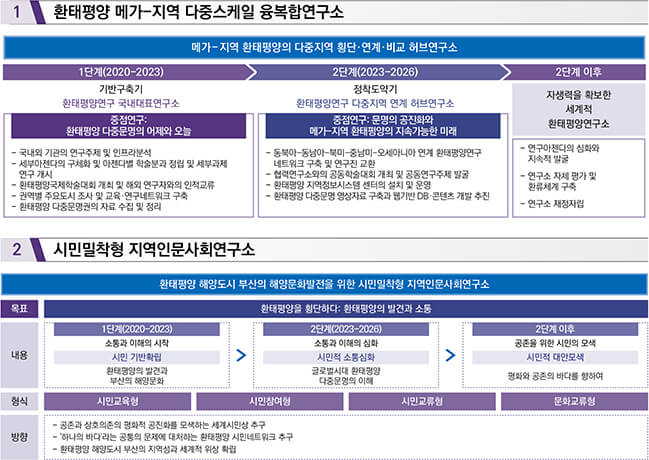Click the bar '환태평양을 횡단하다: 환태평양의 발견과 소통'
Image resolution: width=649 pixels, height=460 pixels.
(346, 309)
